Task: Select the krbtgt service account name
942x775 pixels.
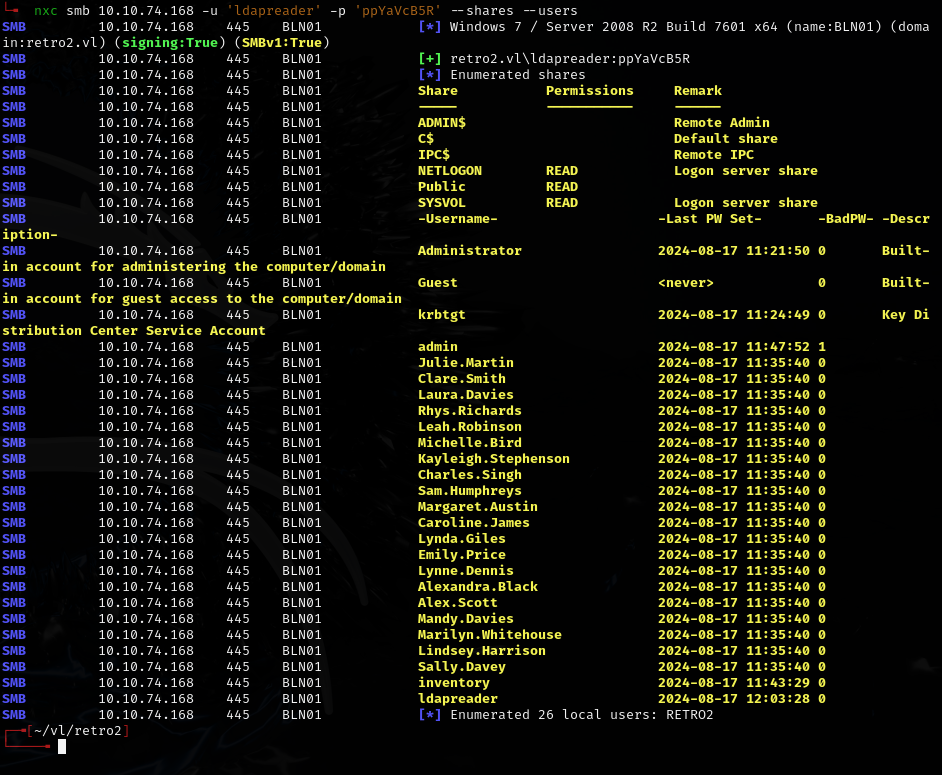Action: click(444, 314)
